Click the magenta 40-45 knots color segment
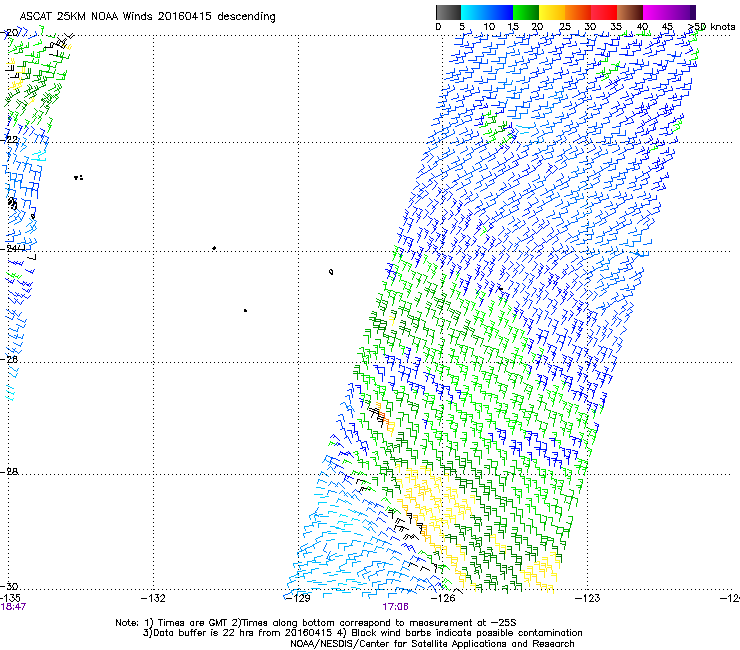 pyautogui.click(x=656, y=12)
